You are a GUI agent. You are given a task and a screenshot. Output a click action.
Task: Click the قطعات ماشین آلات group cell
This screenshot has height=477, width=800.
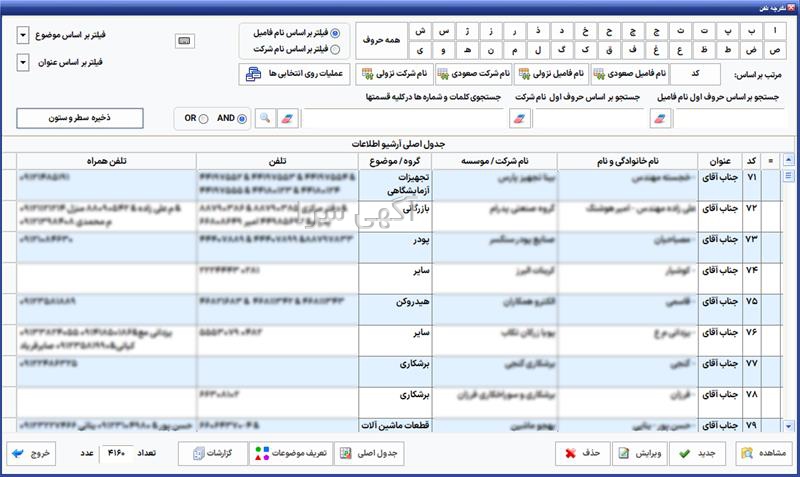395,425
